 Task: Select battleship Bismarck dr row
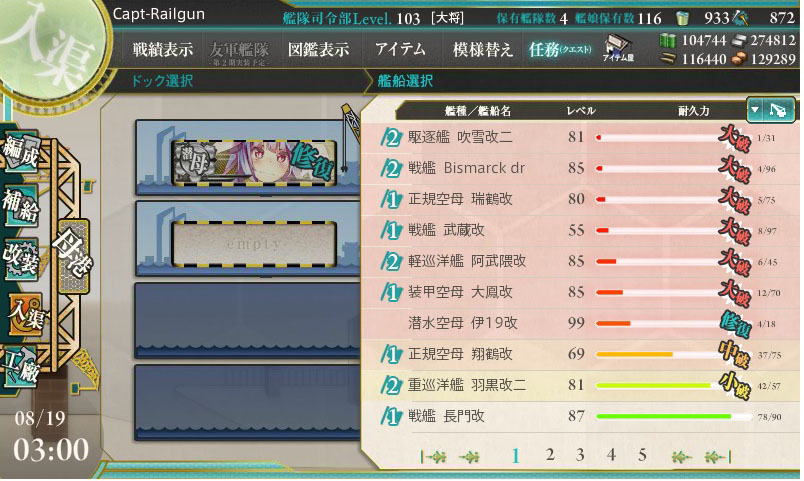tap(579, 168)
